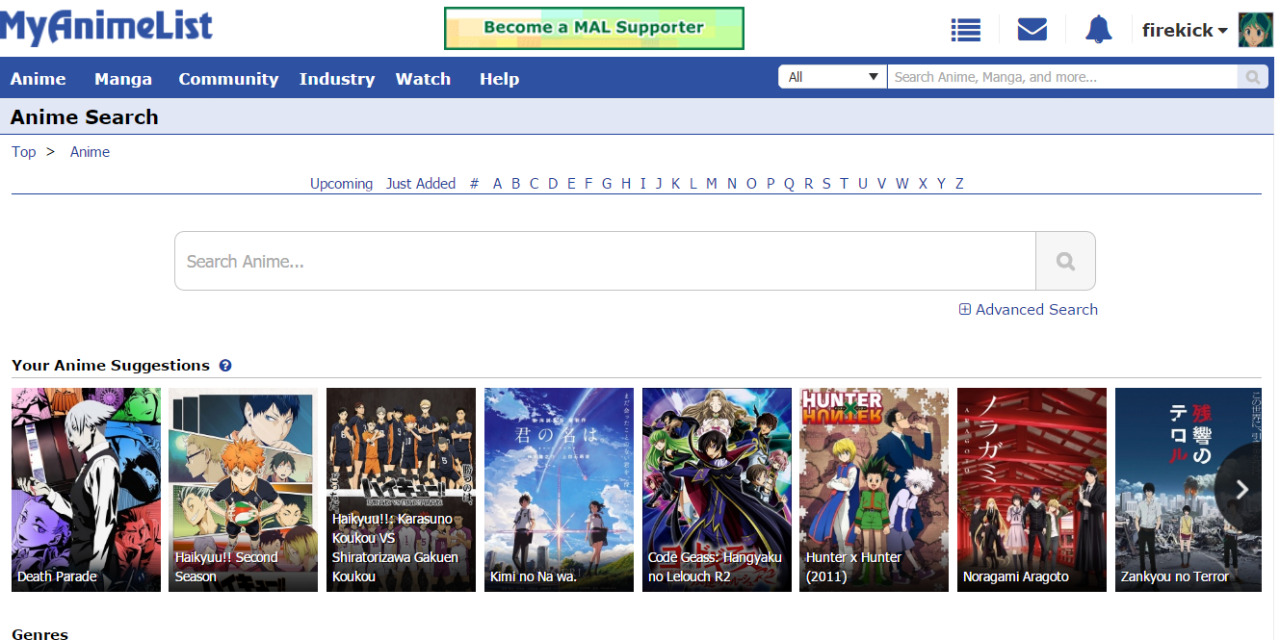Click the Anime Suggestions help icon
The image size is (1280, 640).
225,366
